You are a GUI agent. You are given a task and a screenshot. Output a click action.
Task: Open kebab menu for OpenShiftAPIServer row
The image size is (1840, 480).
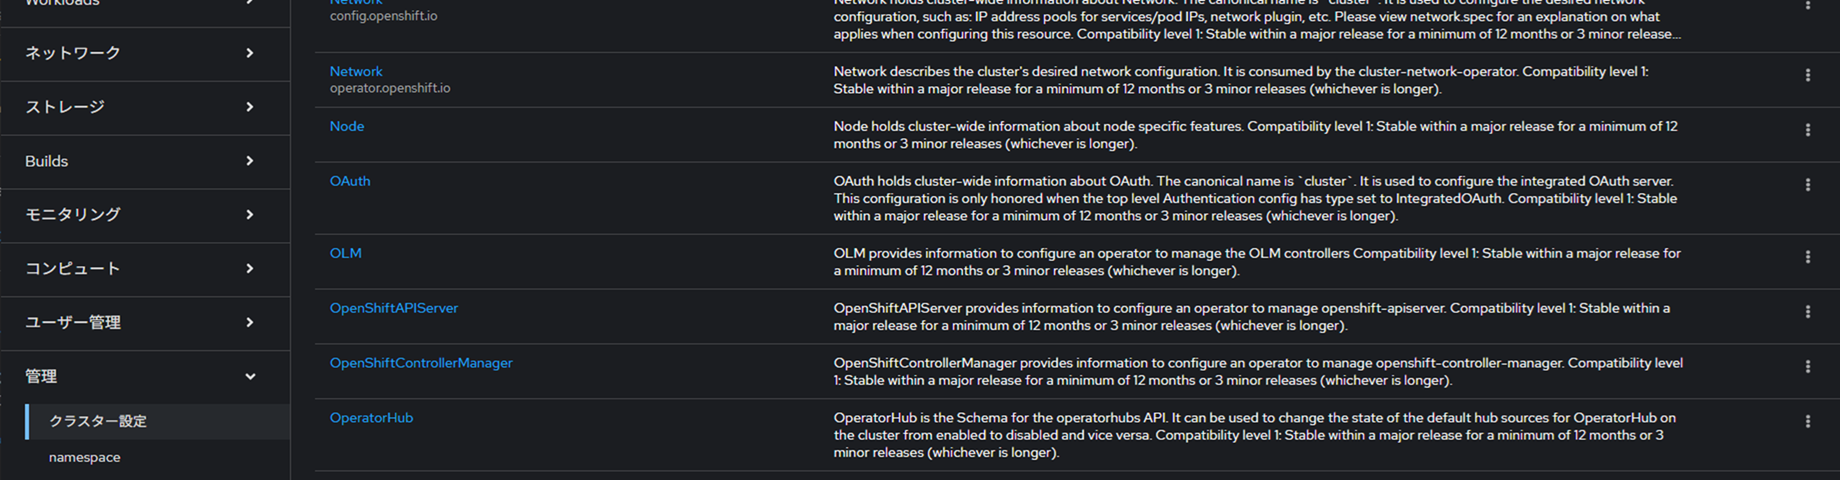pyautogui.click(x=1807, y=312)
